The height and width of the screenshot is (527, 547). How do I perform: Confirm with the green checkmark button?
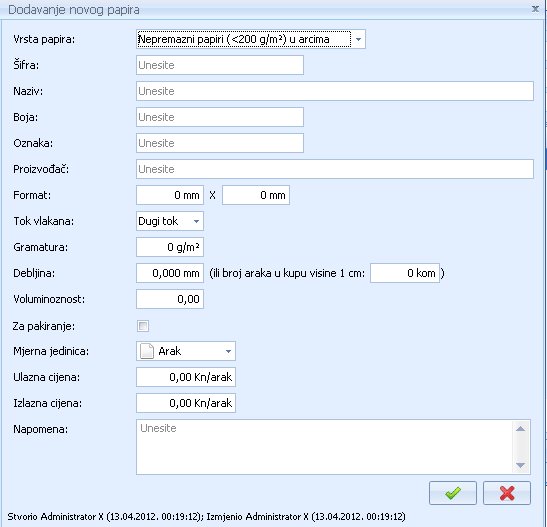(x=452, y=493)
